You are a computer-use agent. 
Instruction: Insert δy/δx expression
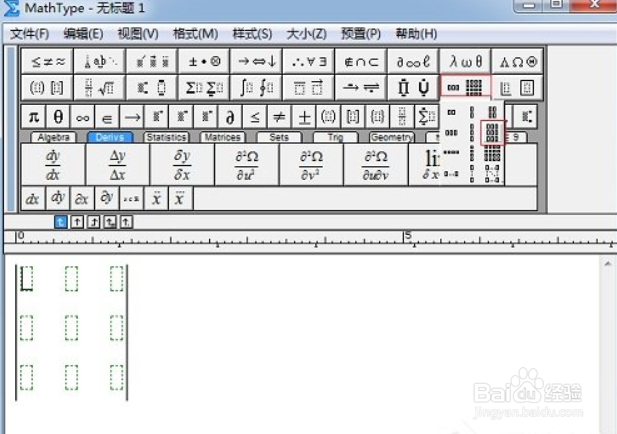[182, 165]
